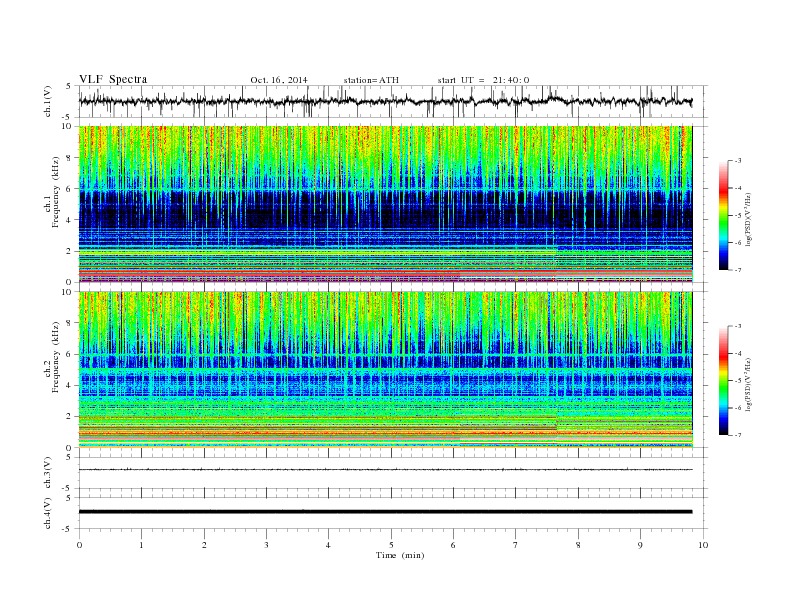This screenshot has width=792, height=612.
Task: Click time axis tick label "6"
Action: coord(453,545)
